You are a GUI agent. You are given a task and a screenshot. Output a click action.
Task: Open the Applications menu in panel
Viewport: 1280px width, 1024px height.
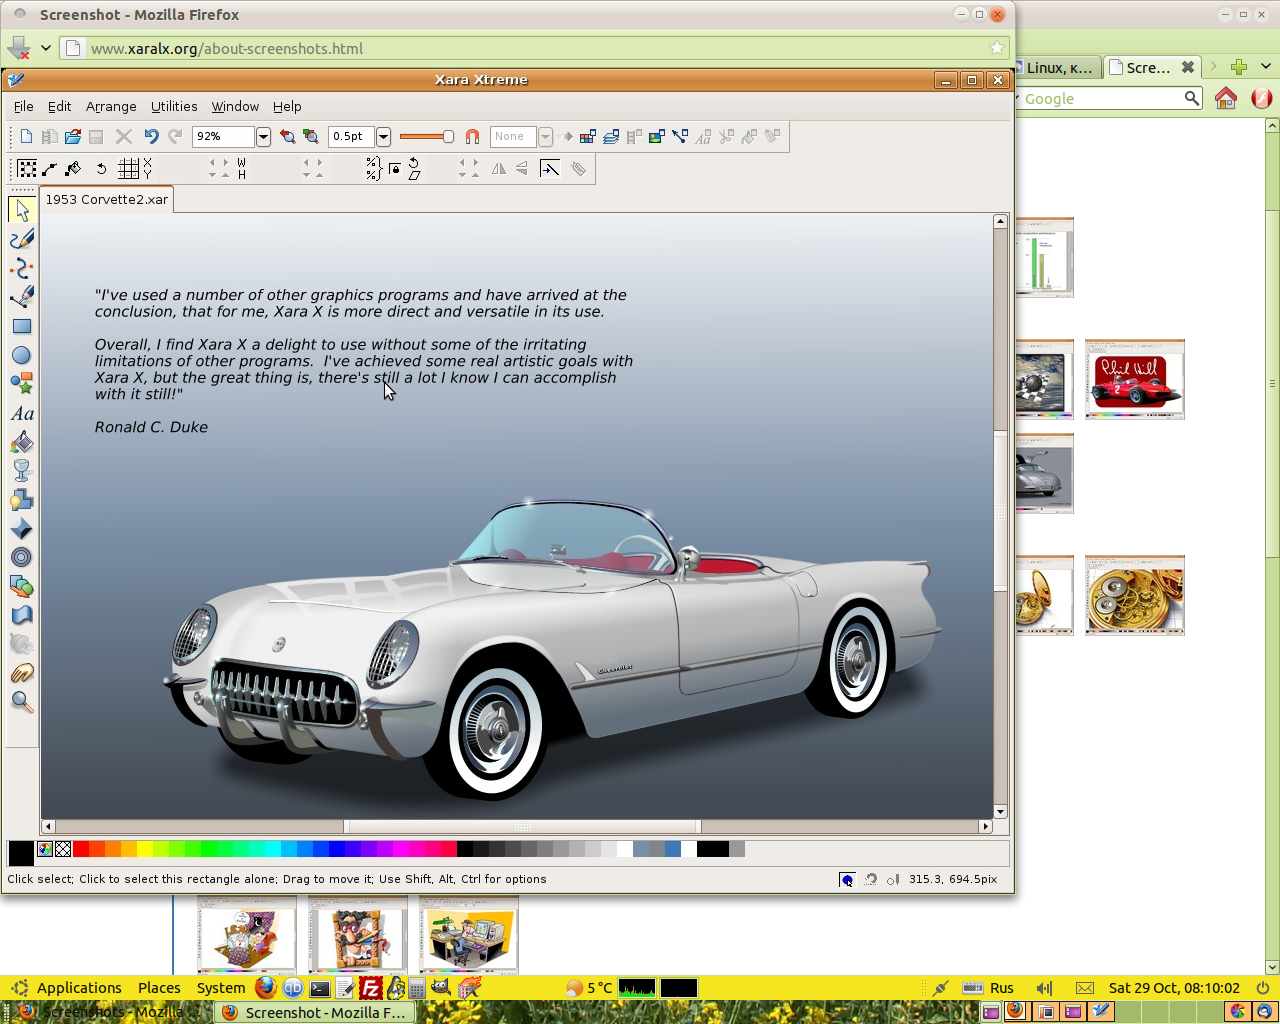(79, 988)
